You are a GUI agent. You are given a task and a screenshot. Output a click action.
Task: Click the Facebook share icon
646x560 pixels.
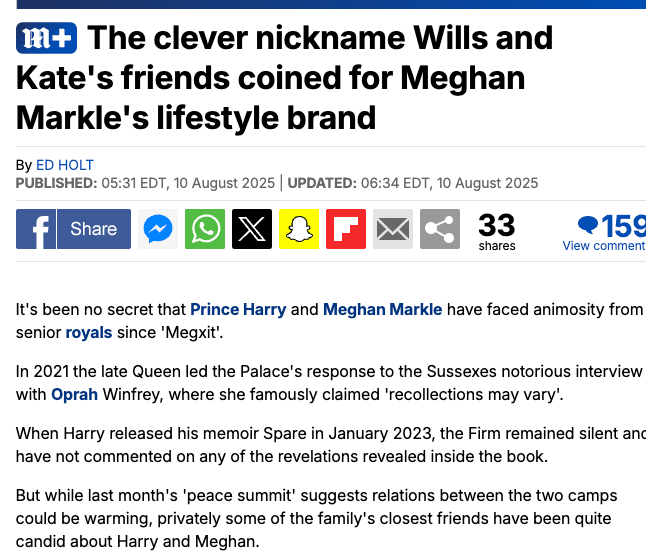[36, 229]
